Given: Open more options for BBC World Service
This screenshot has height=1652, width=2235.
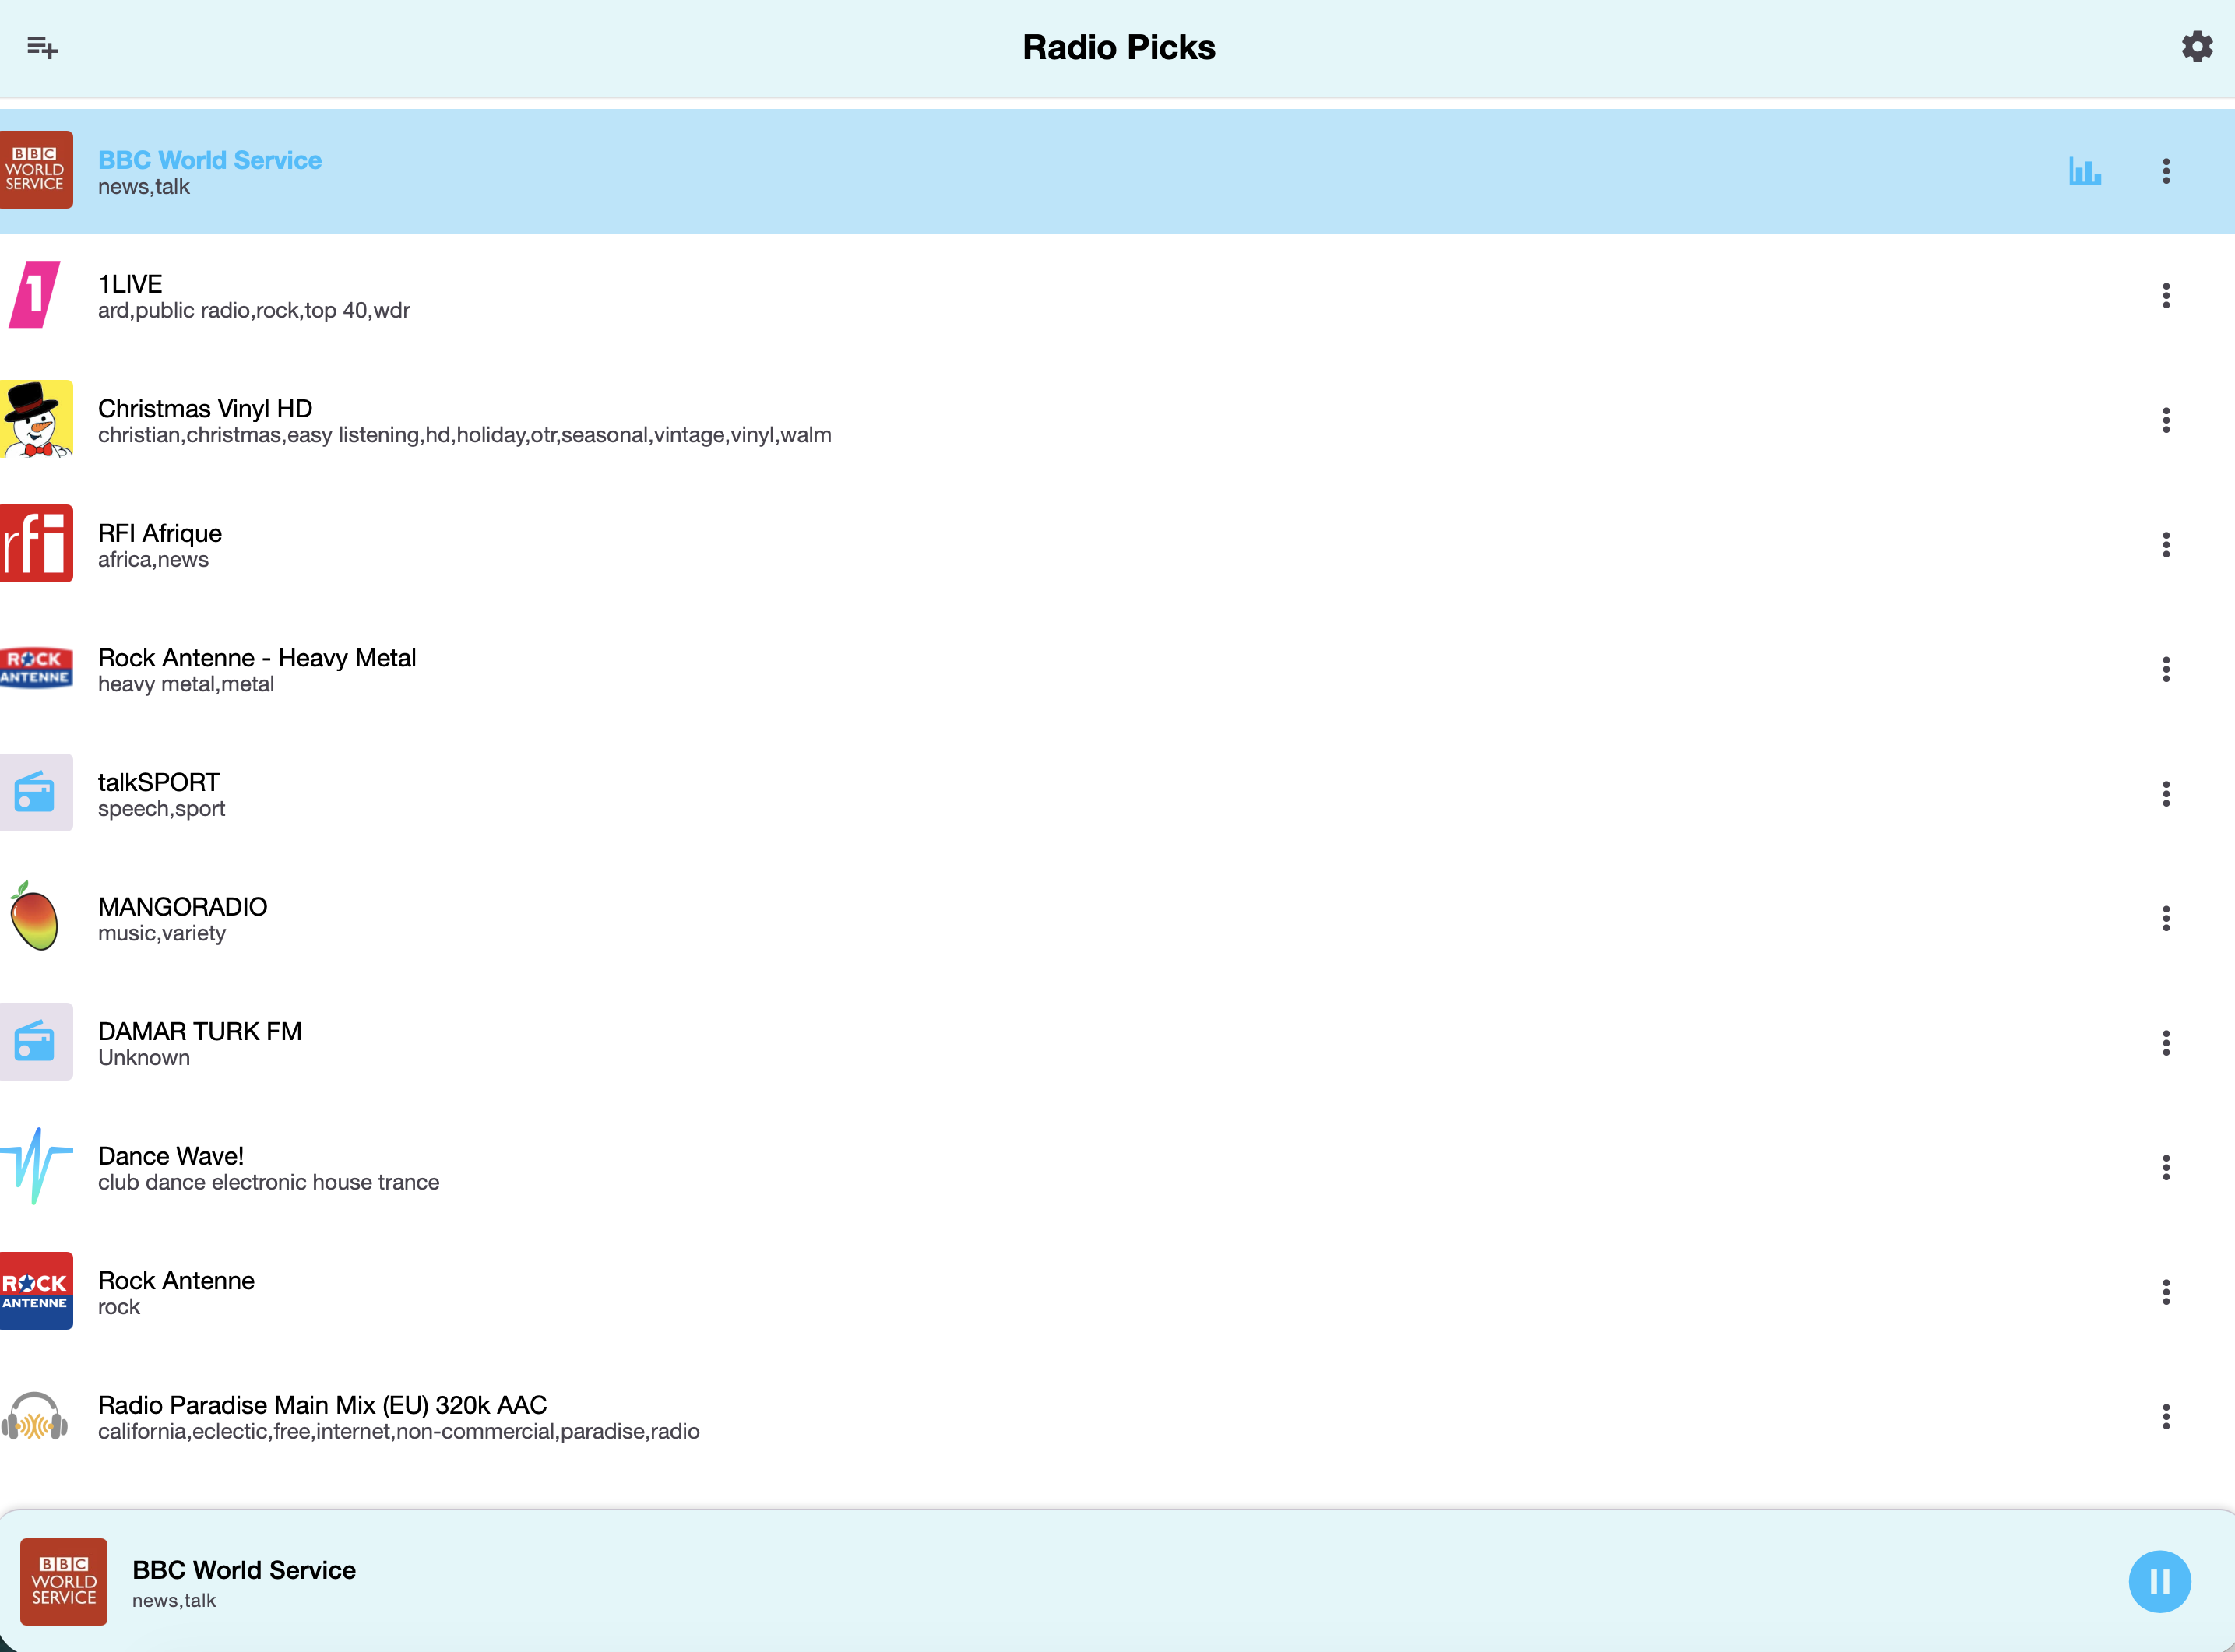Looking at the screenshot, I should [2166, 171].
